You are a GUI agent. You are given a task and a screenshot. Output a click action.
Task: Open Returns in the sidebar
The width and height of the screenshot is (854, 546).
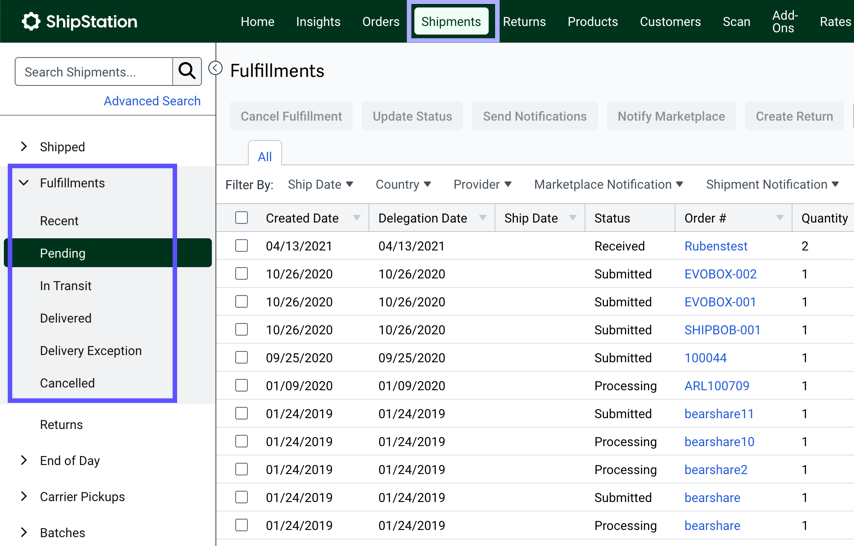[61, 424]
